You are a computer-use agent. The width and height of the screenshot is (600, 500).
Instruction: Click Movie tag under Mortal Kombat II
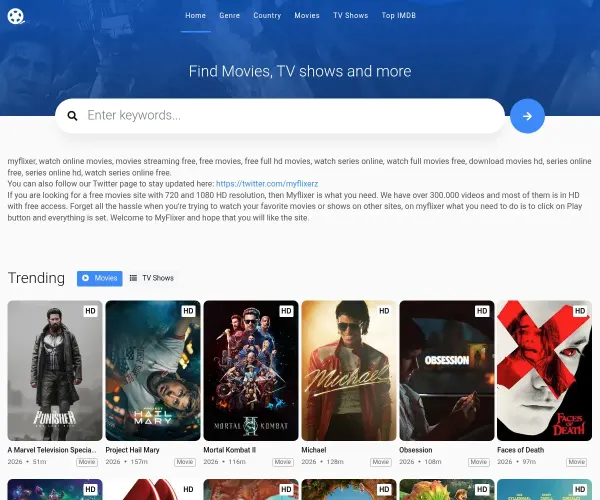pos(283,462)
